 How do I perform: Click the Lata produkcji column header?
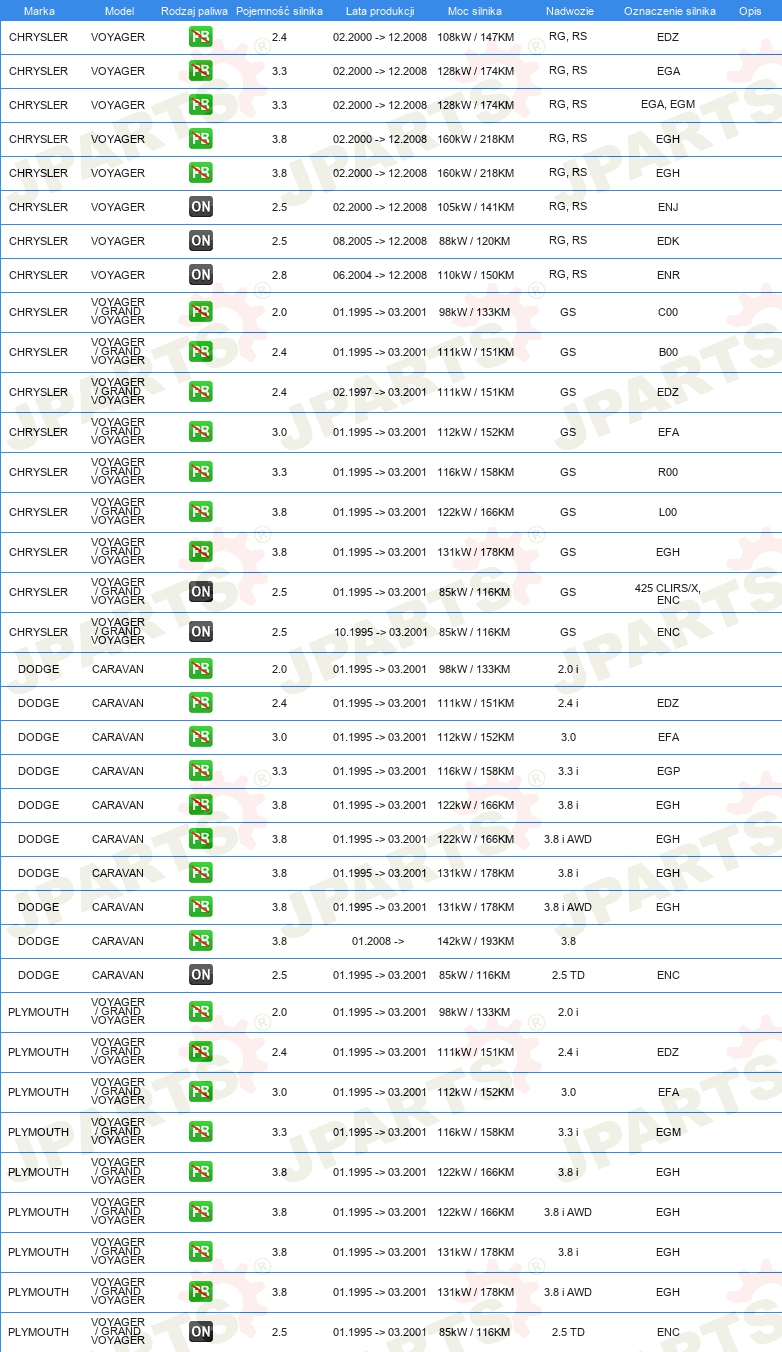click(x=380, y=11)
